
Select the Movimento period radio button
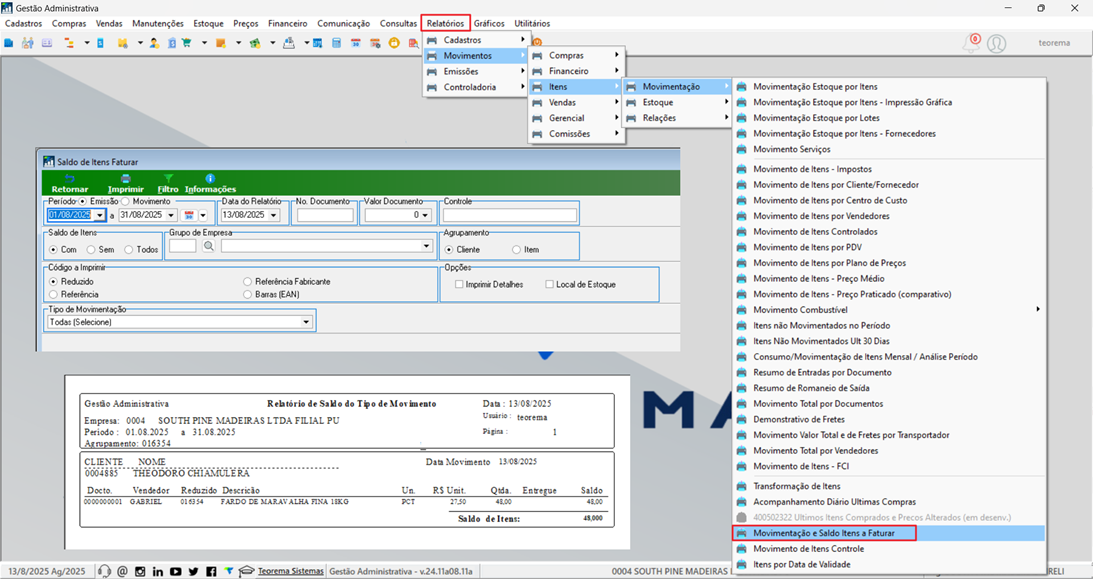126,201
